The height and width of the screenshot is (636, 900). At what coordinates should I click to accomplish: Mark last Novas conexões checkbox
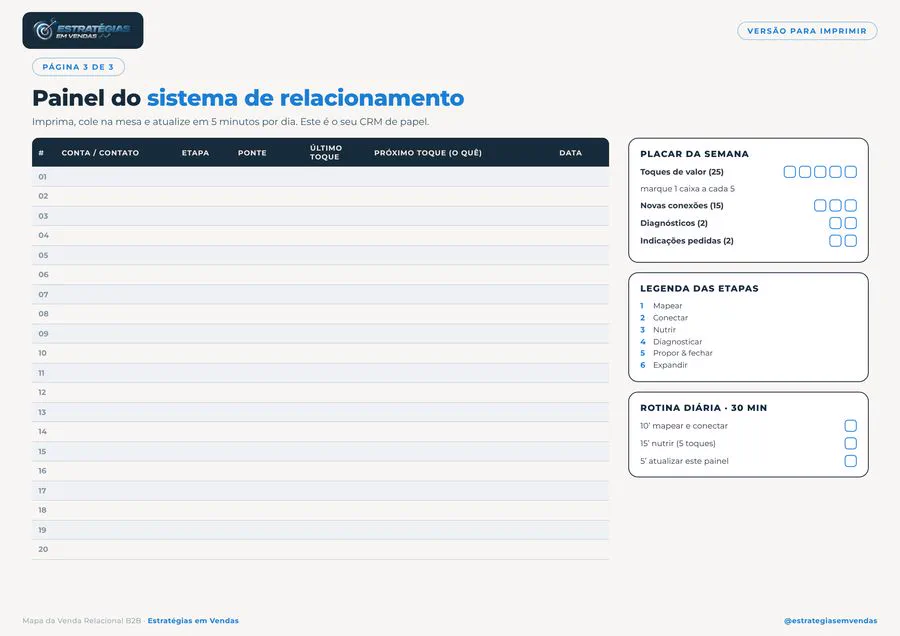(851, 205)
